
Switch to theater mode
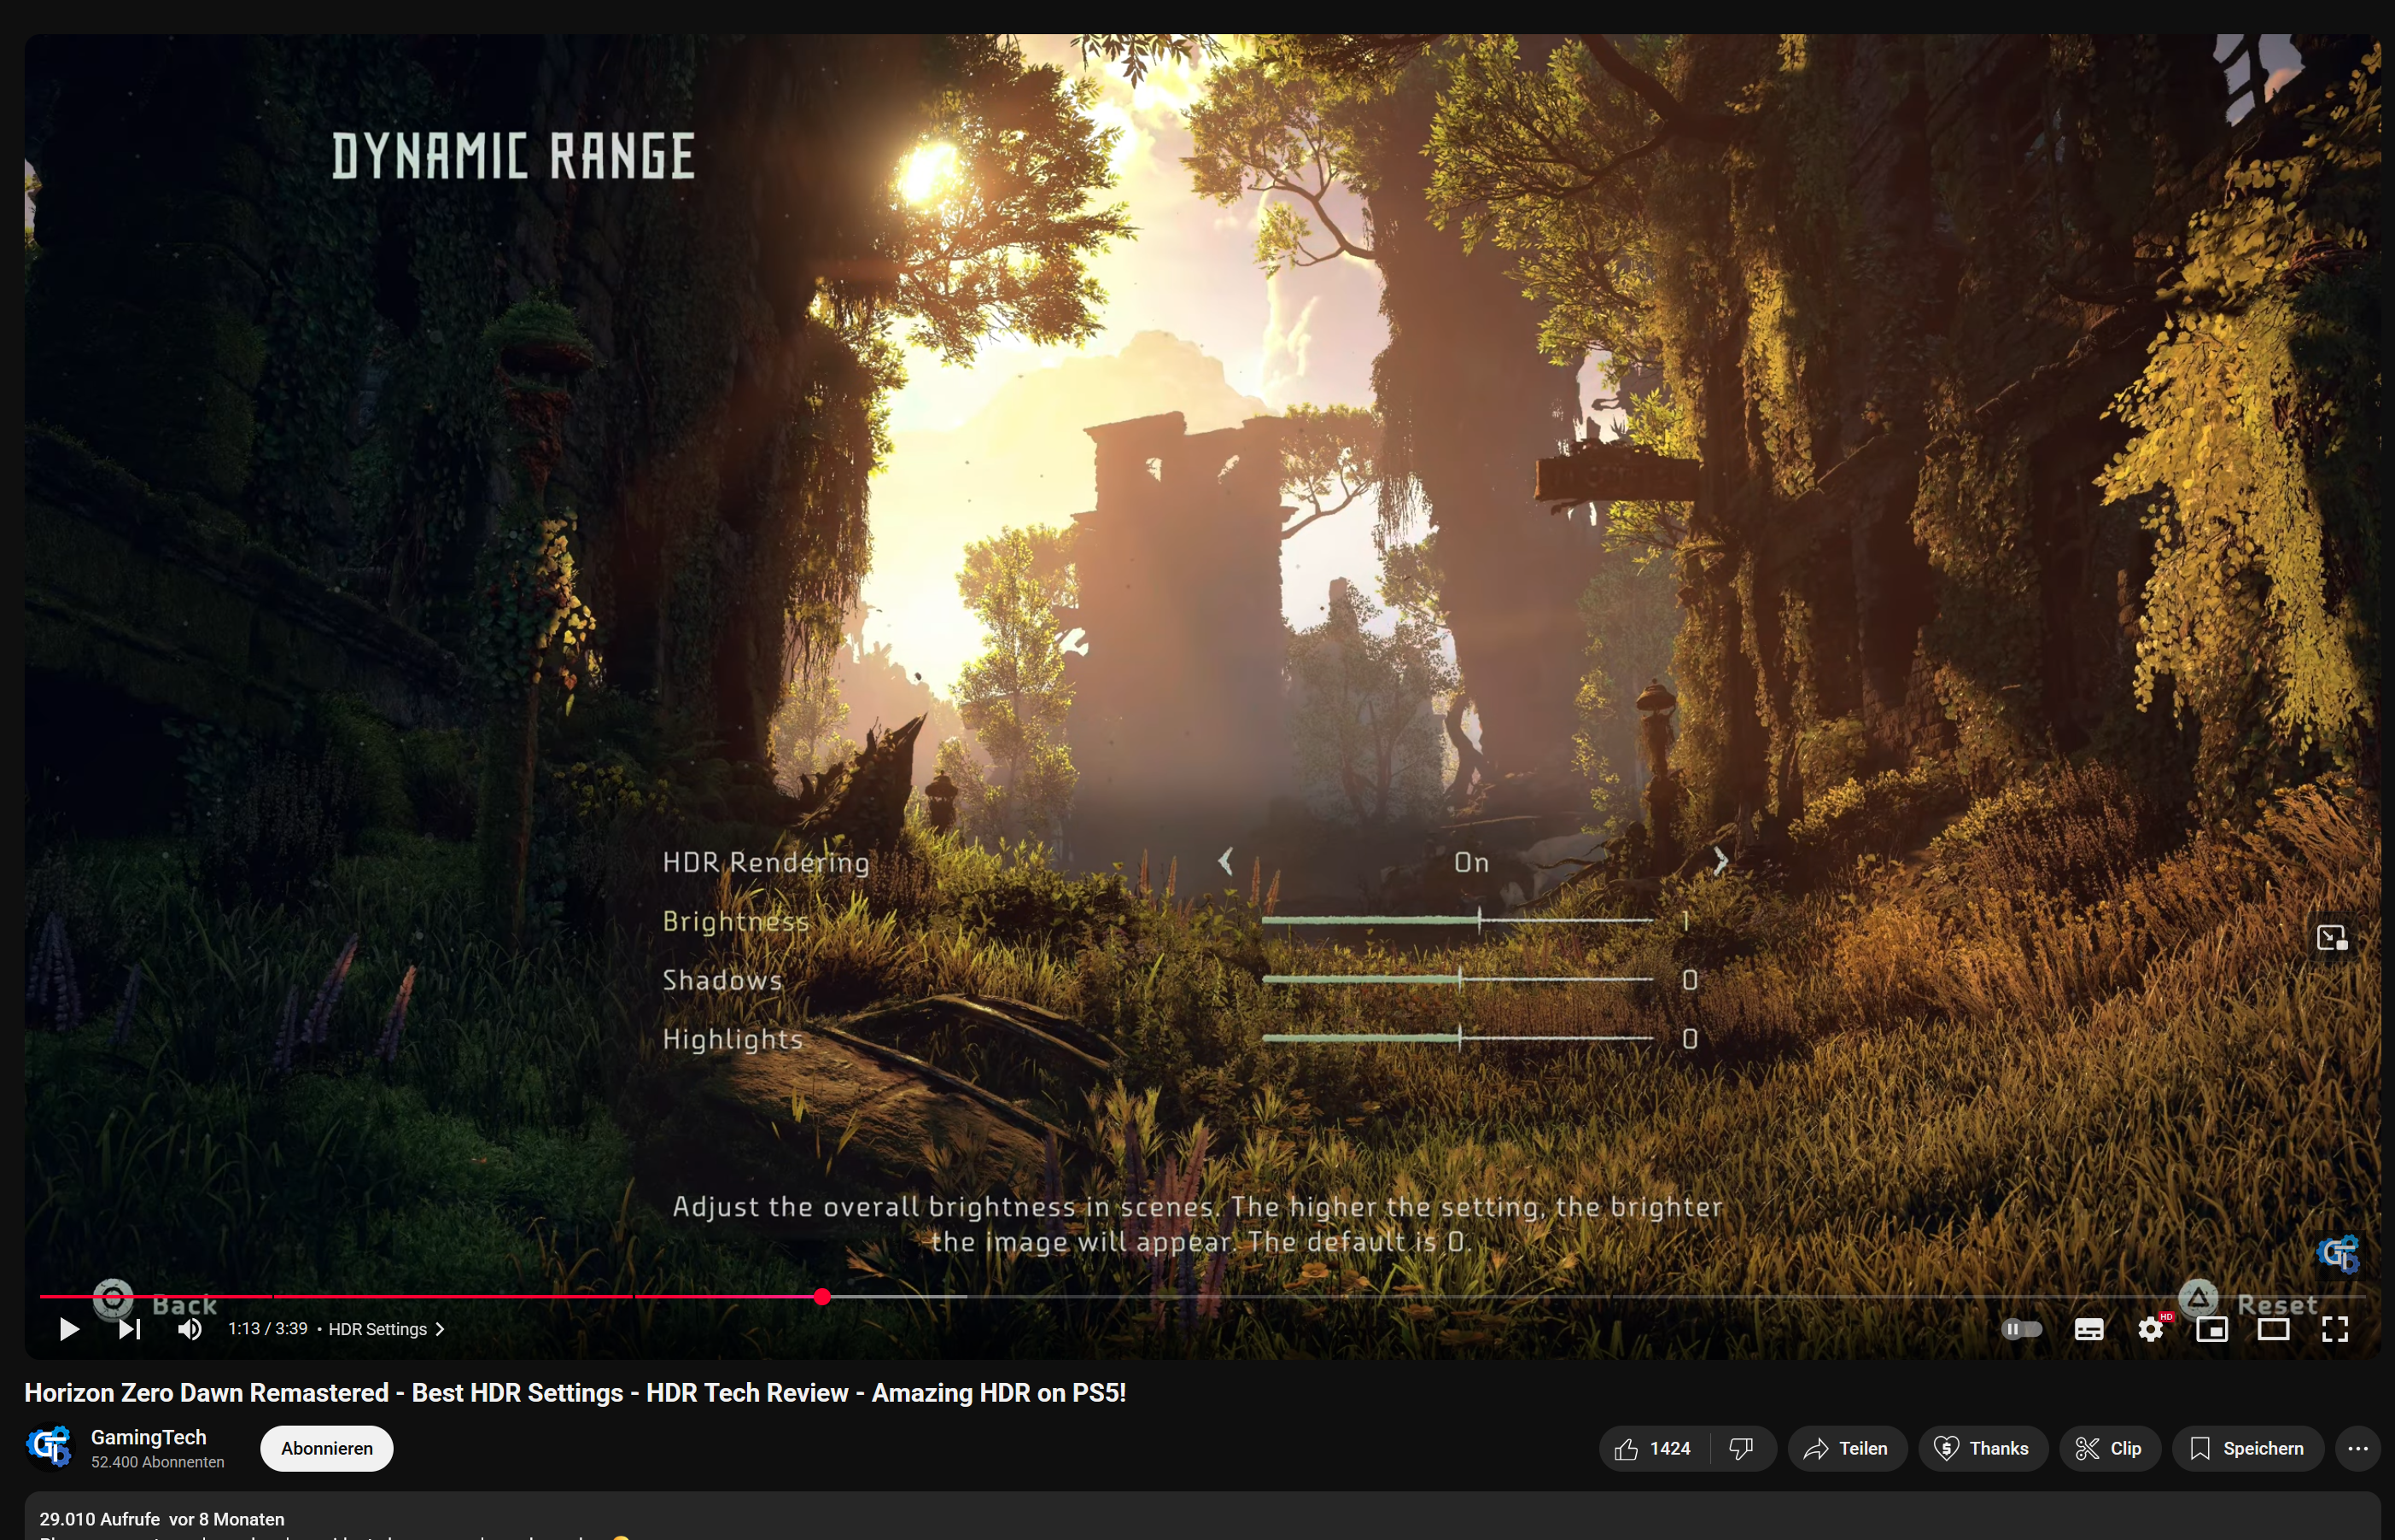(x=2274, y=1329)
